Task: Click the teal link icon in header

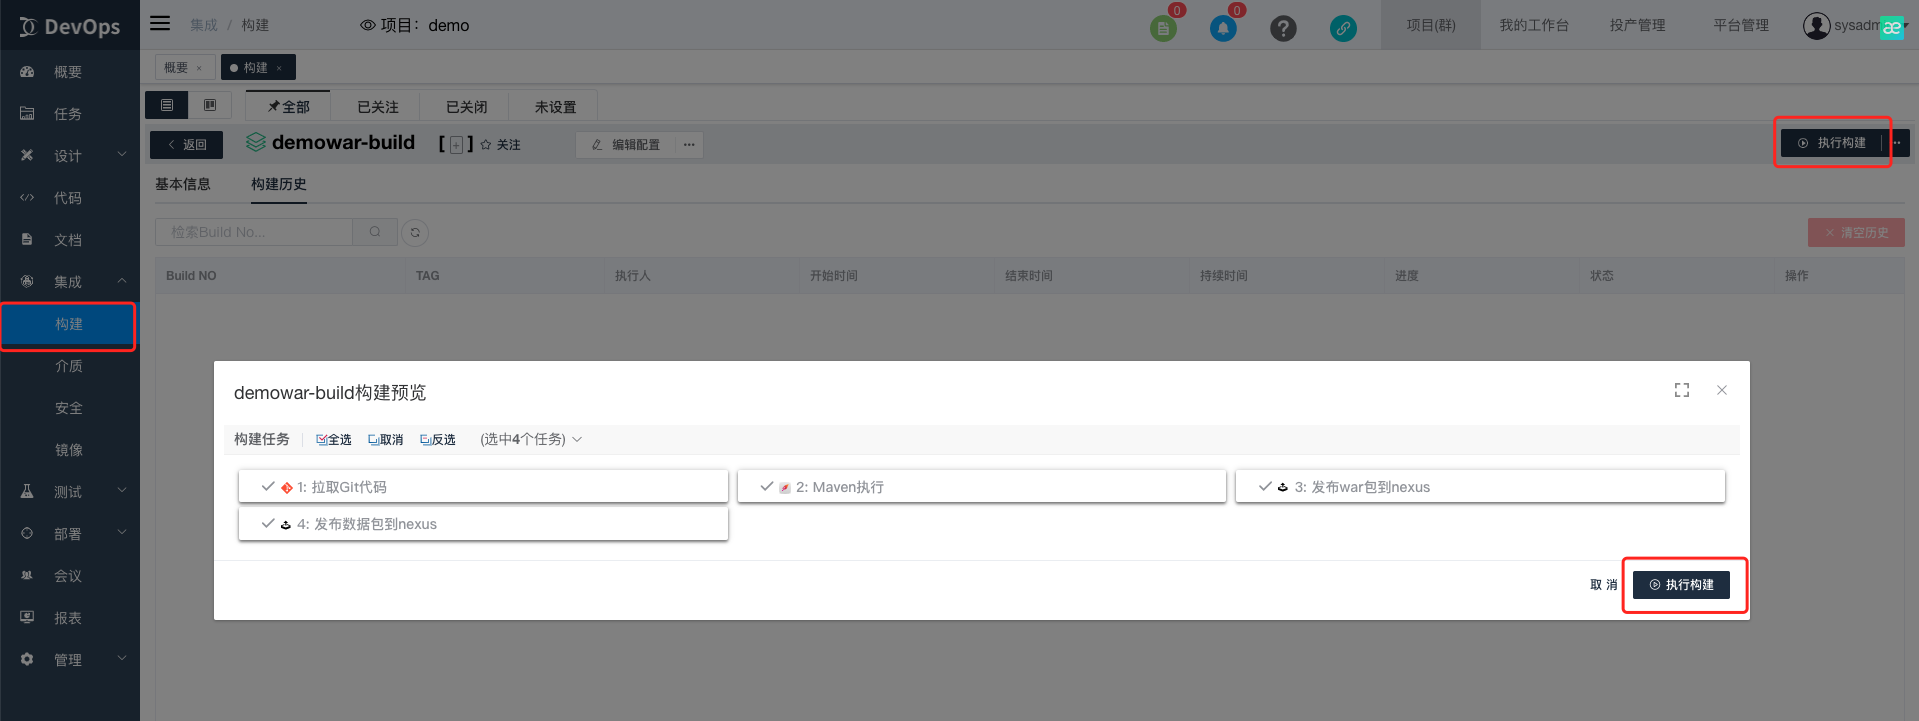Action: 1343,29
